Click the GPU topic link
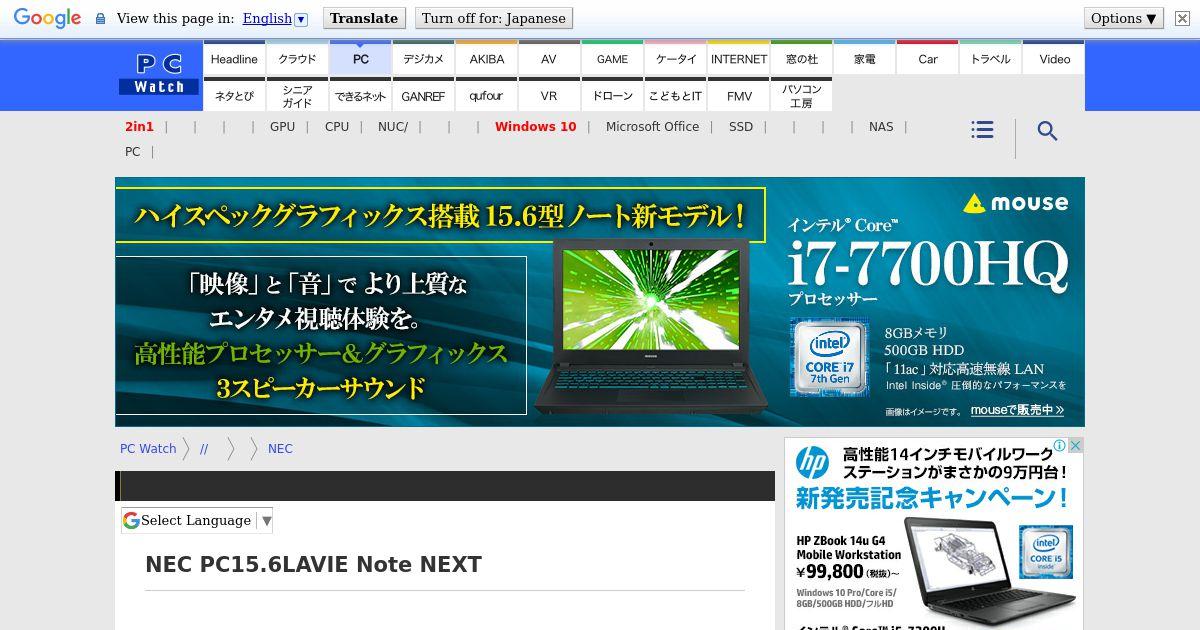The image size is (1200, 630). pyautogui.click(x=282, y=127)
